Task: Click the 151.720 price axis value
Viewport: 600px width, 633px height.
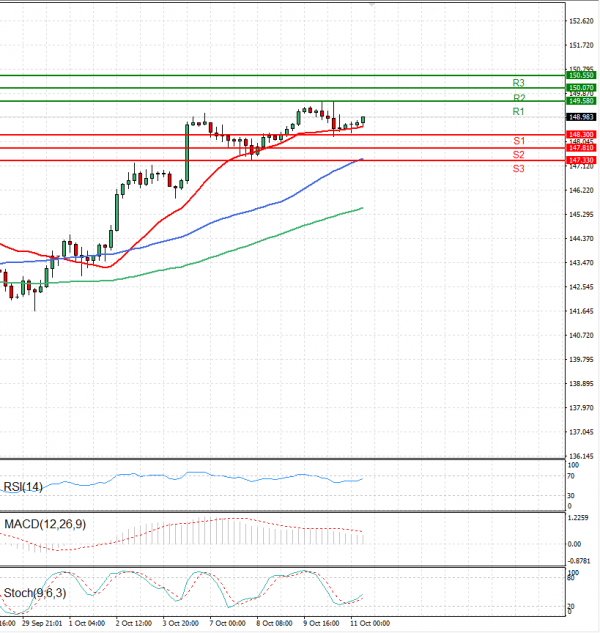Action: click(581, 45)
